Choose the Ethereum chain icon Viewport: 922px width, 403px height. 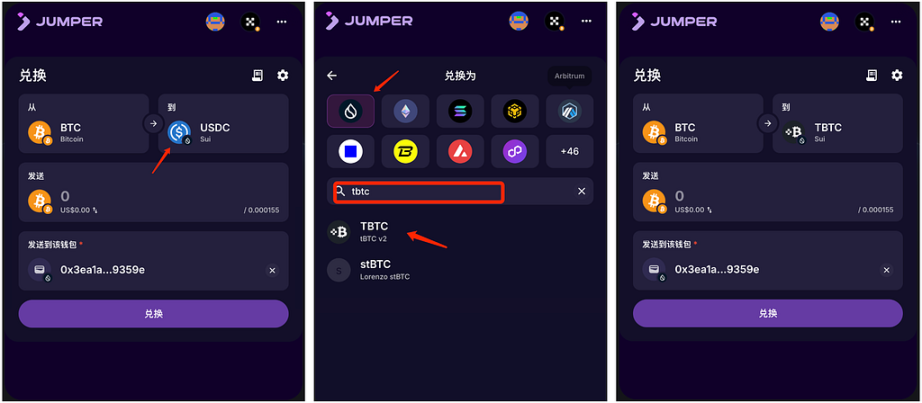pyautogui.click(x=405, y=111)
